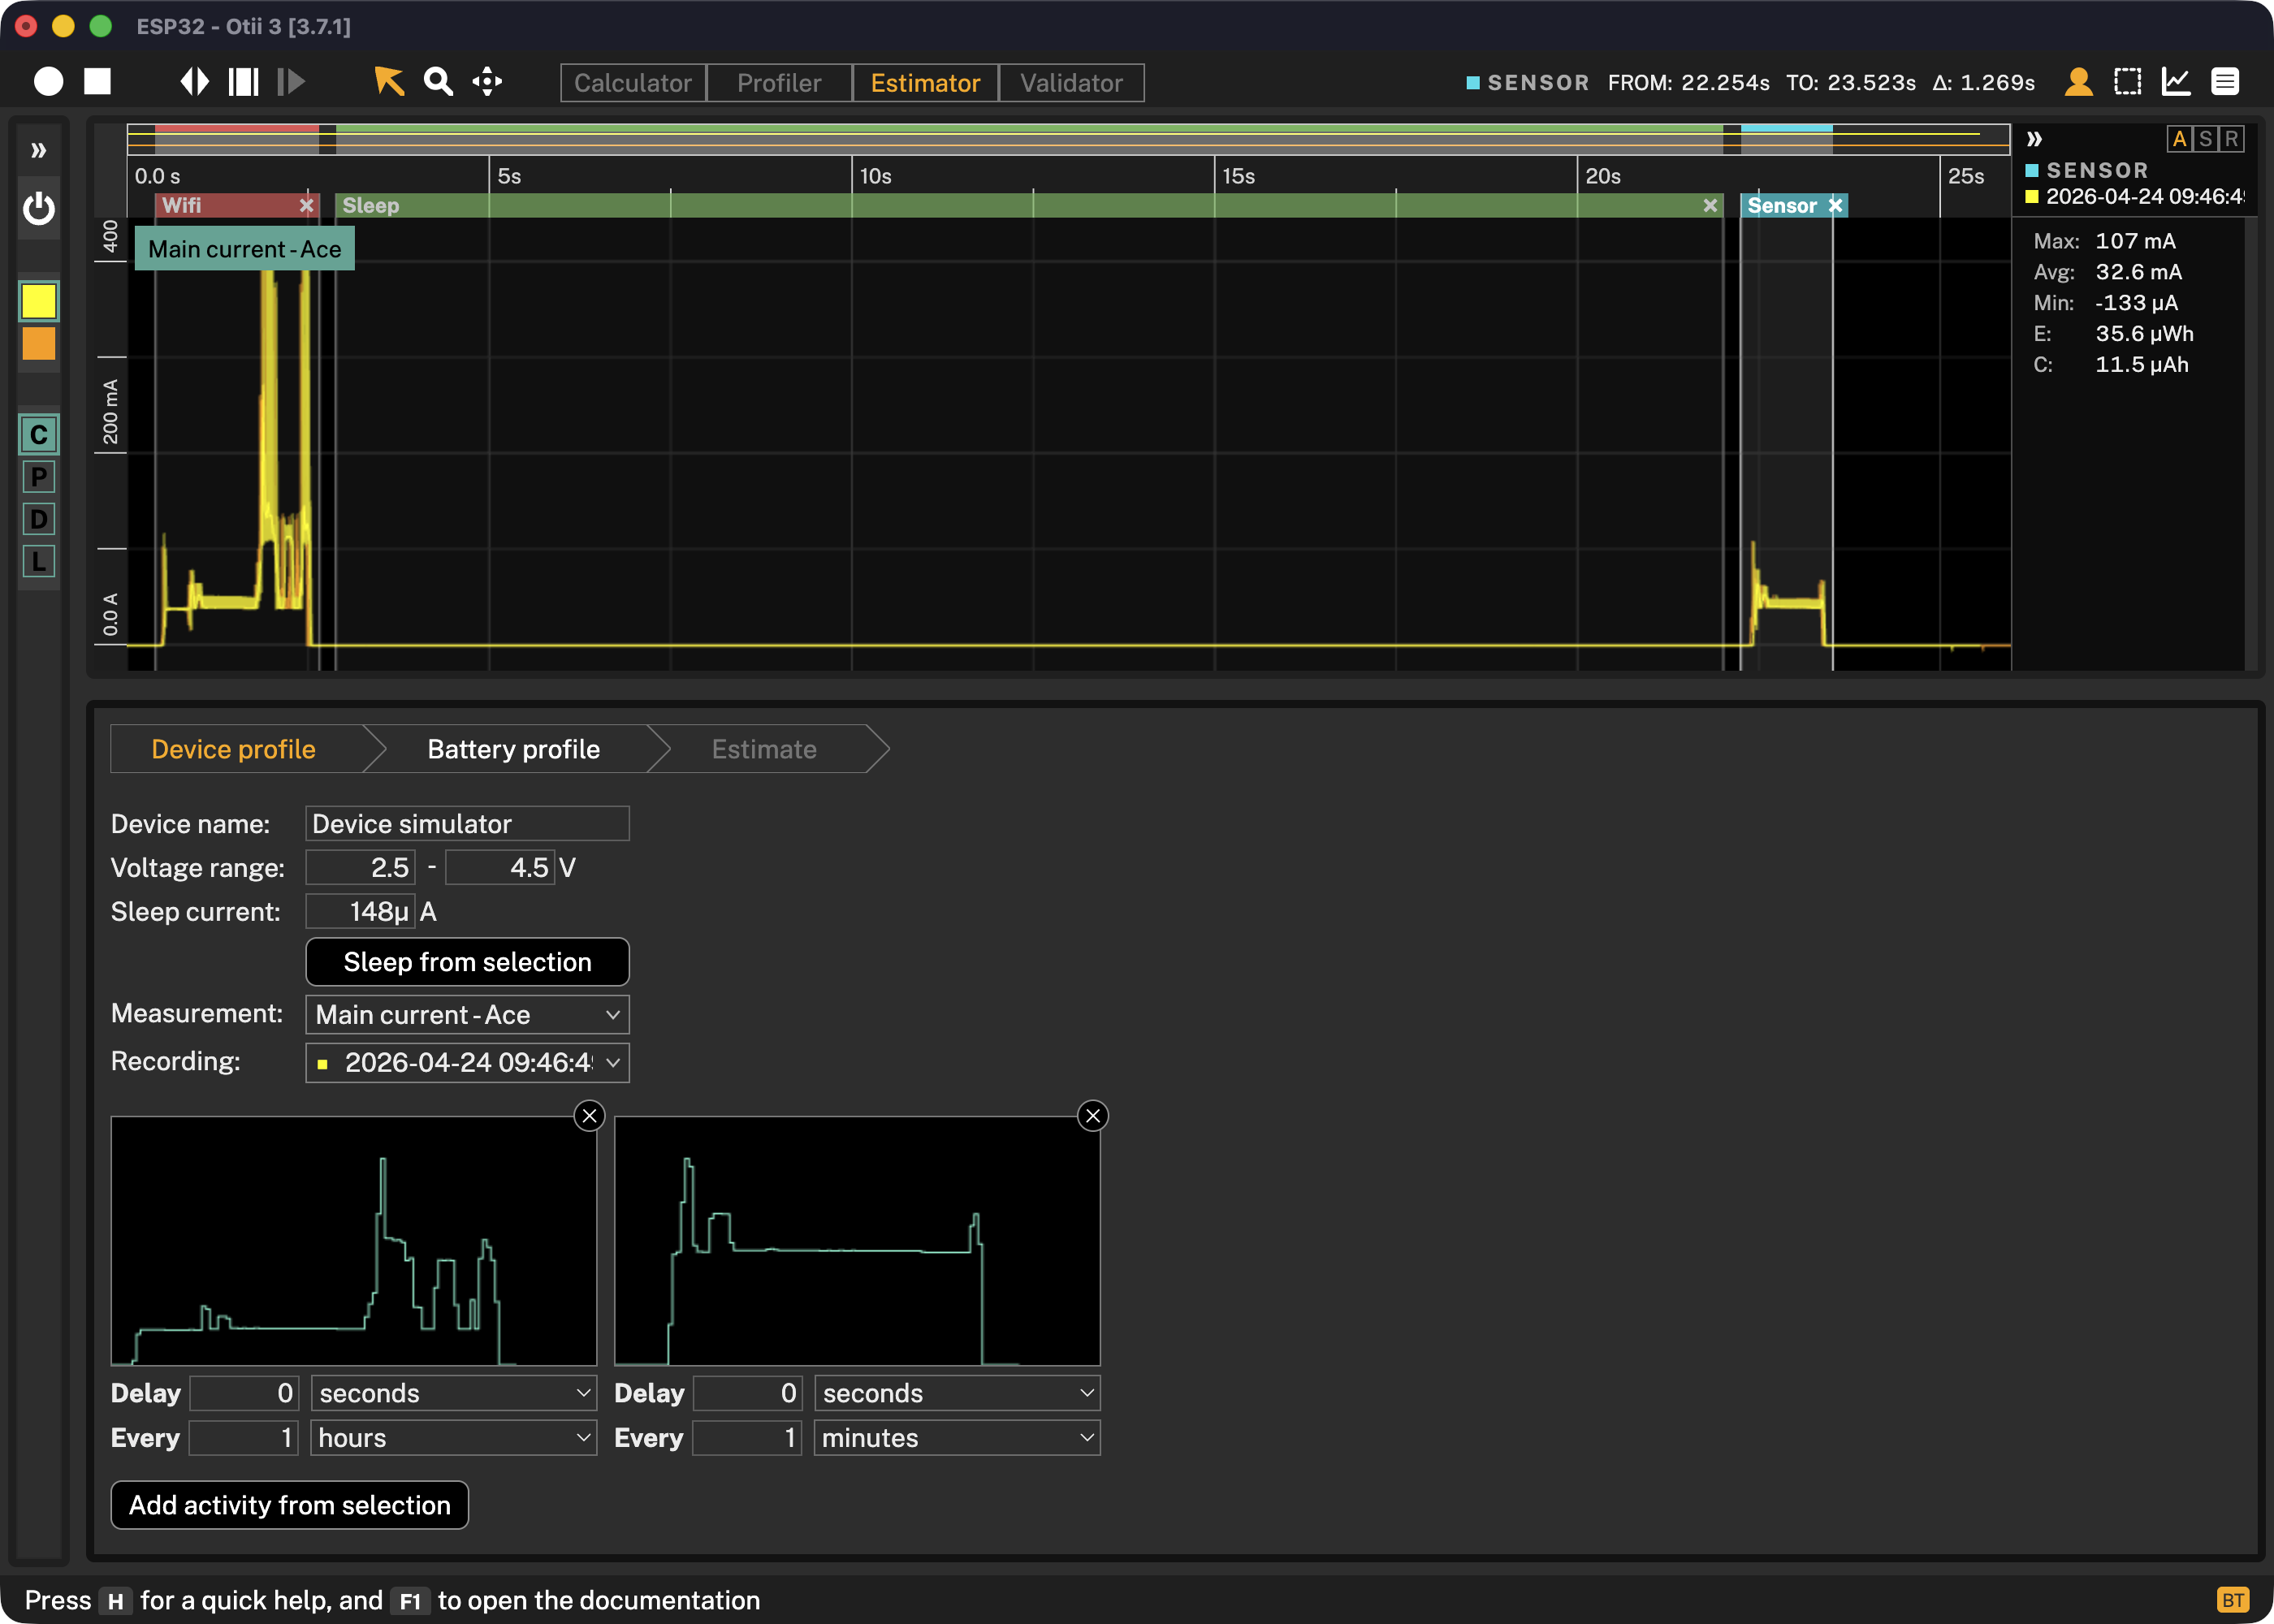Click the overview timeline strip above graph

(x=1068, y=138)
